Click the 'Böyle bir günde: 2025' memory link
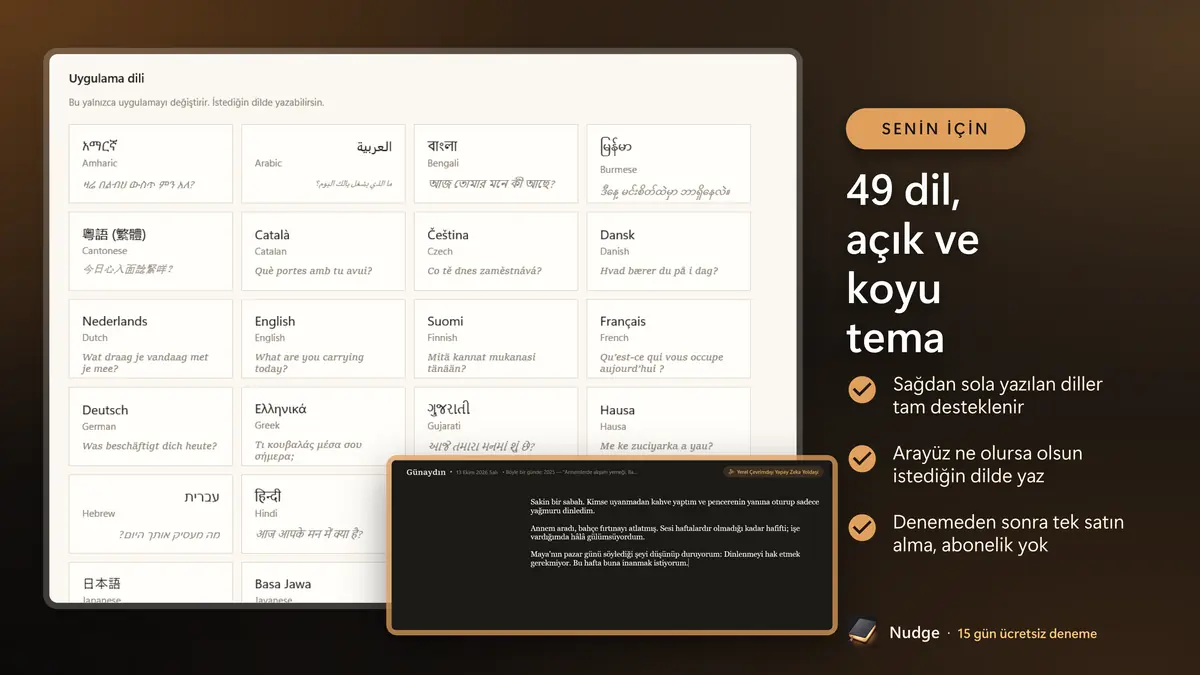The width and height of the screenshot is (1200, 675). [571, 472]
